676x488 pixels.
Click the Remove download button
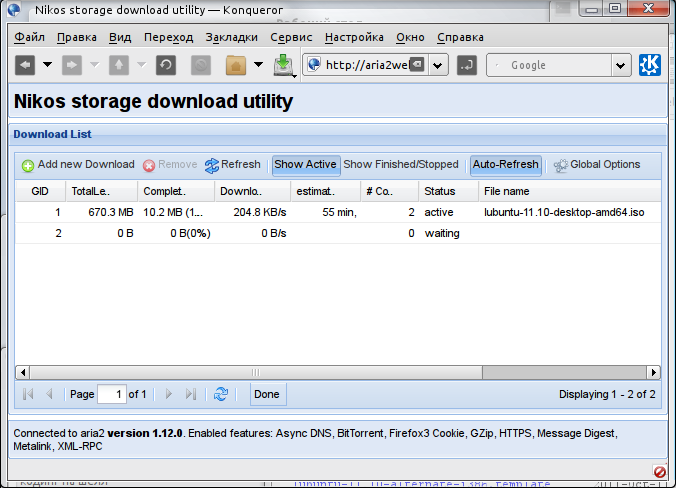pos(170,165)
